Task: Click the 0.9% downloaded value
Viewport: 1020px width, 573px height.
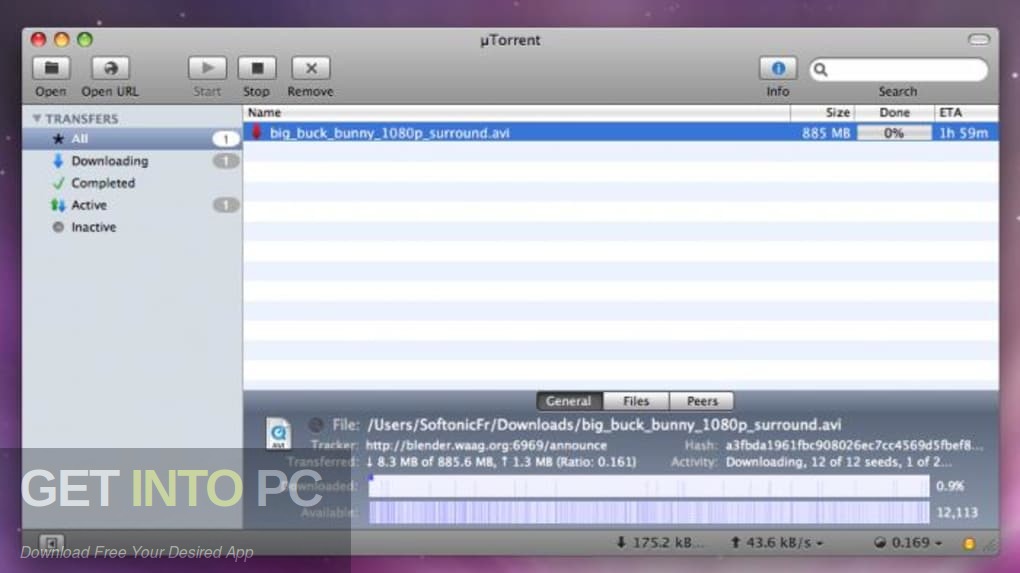Action: coord(950,486)
